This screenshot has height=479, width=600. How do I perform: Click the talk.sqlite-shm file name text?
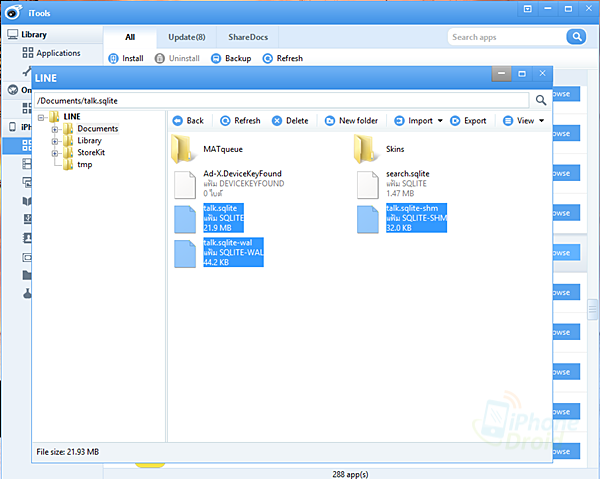click(412, 208)
